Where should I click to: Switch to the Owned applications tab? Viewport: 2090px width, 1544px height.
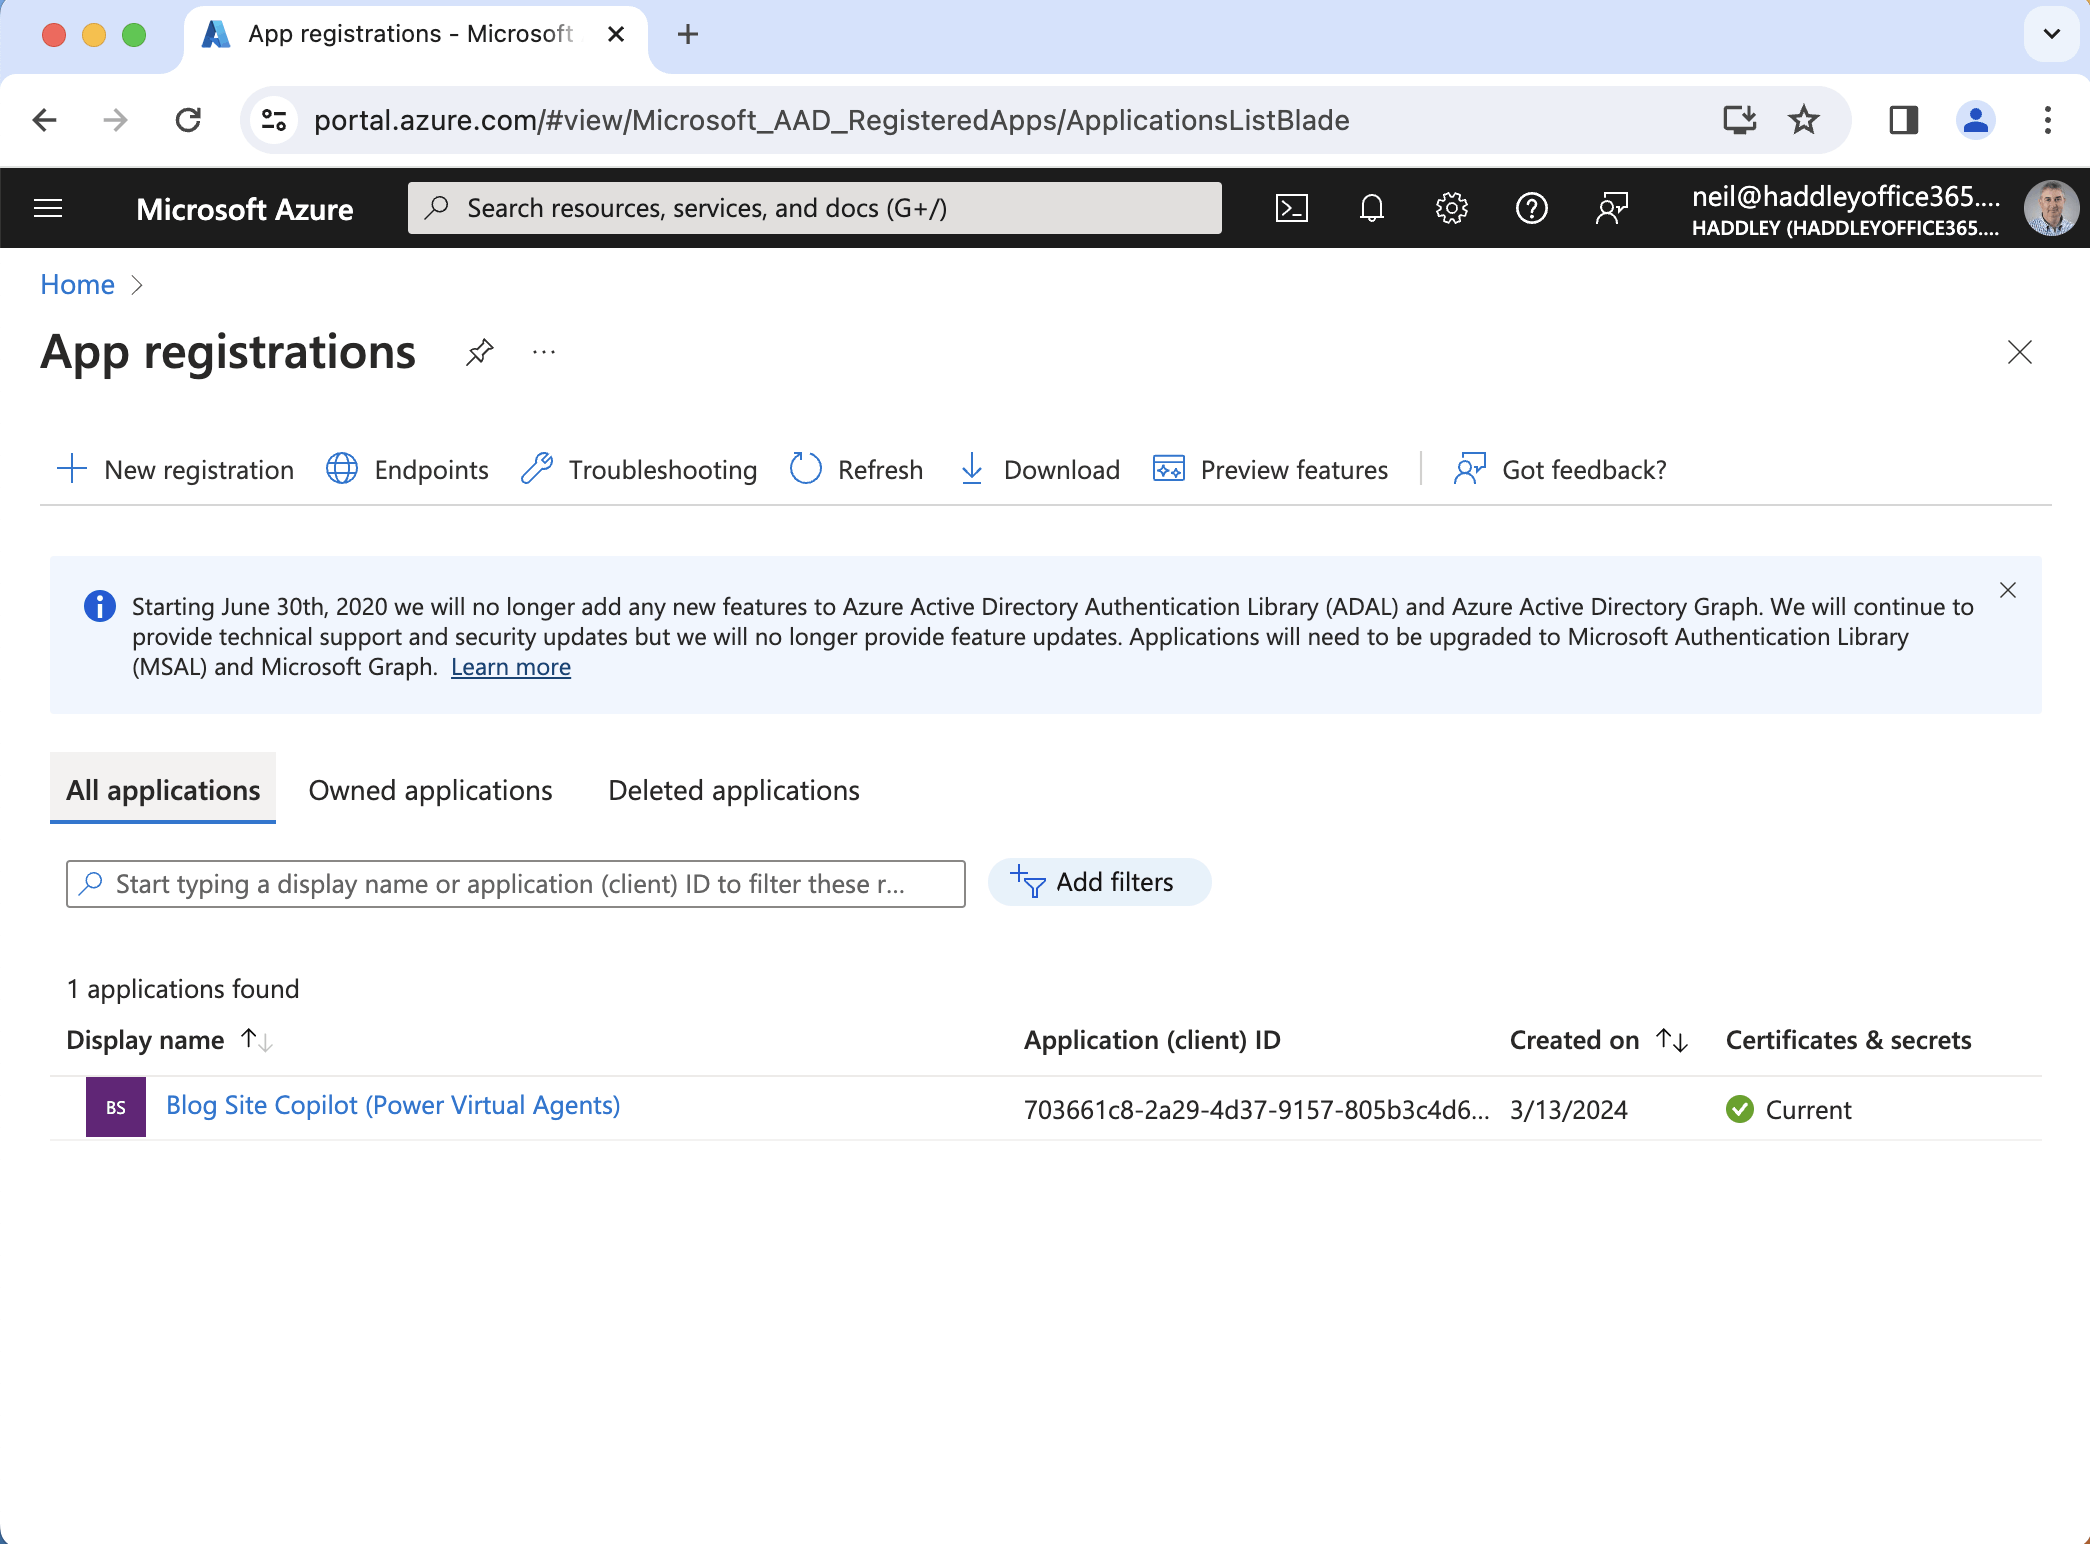coord(430,790)
